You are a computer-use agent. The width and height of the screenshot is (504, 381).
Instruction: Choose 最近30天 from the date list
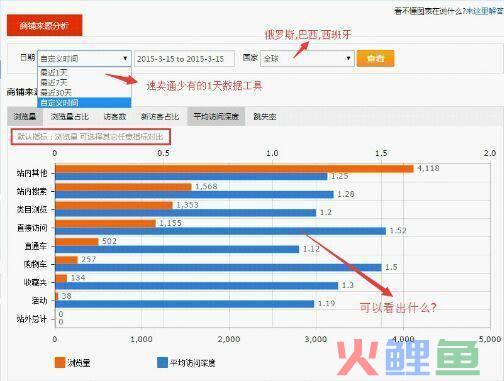(85, 92)
